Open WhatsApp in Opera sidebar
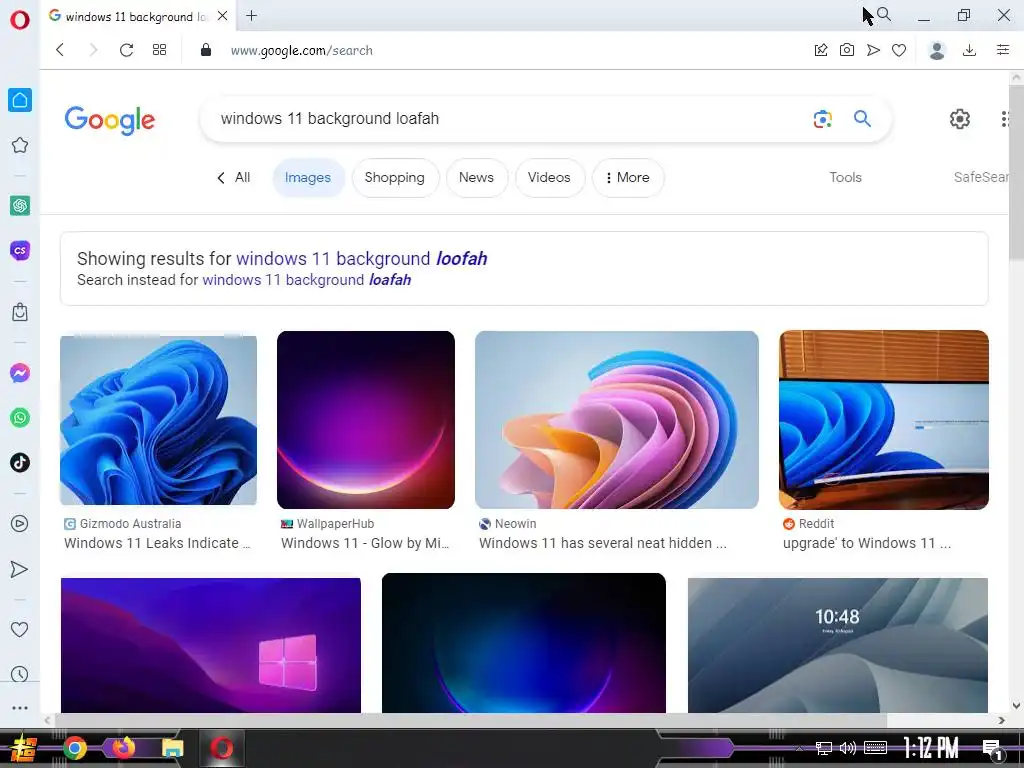Screen dimensions: 1024x768 click(x=20, y=418)
